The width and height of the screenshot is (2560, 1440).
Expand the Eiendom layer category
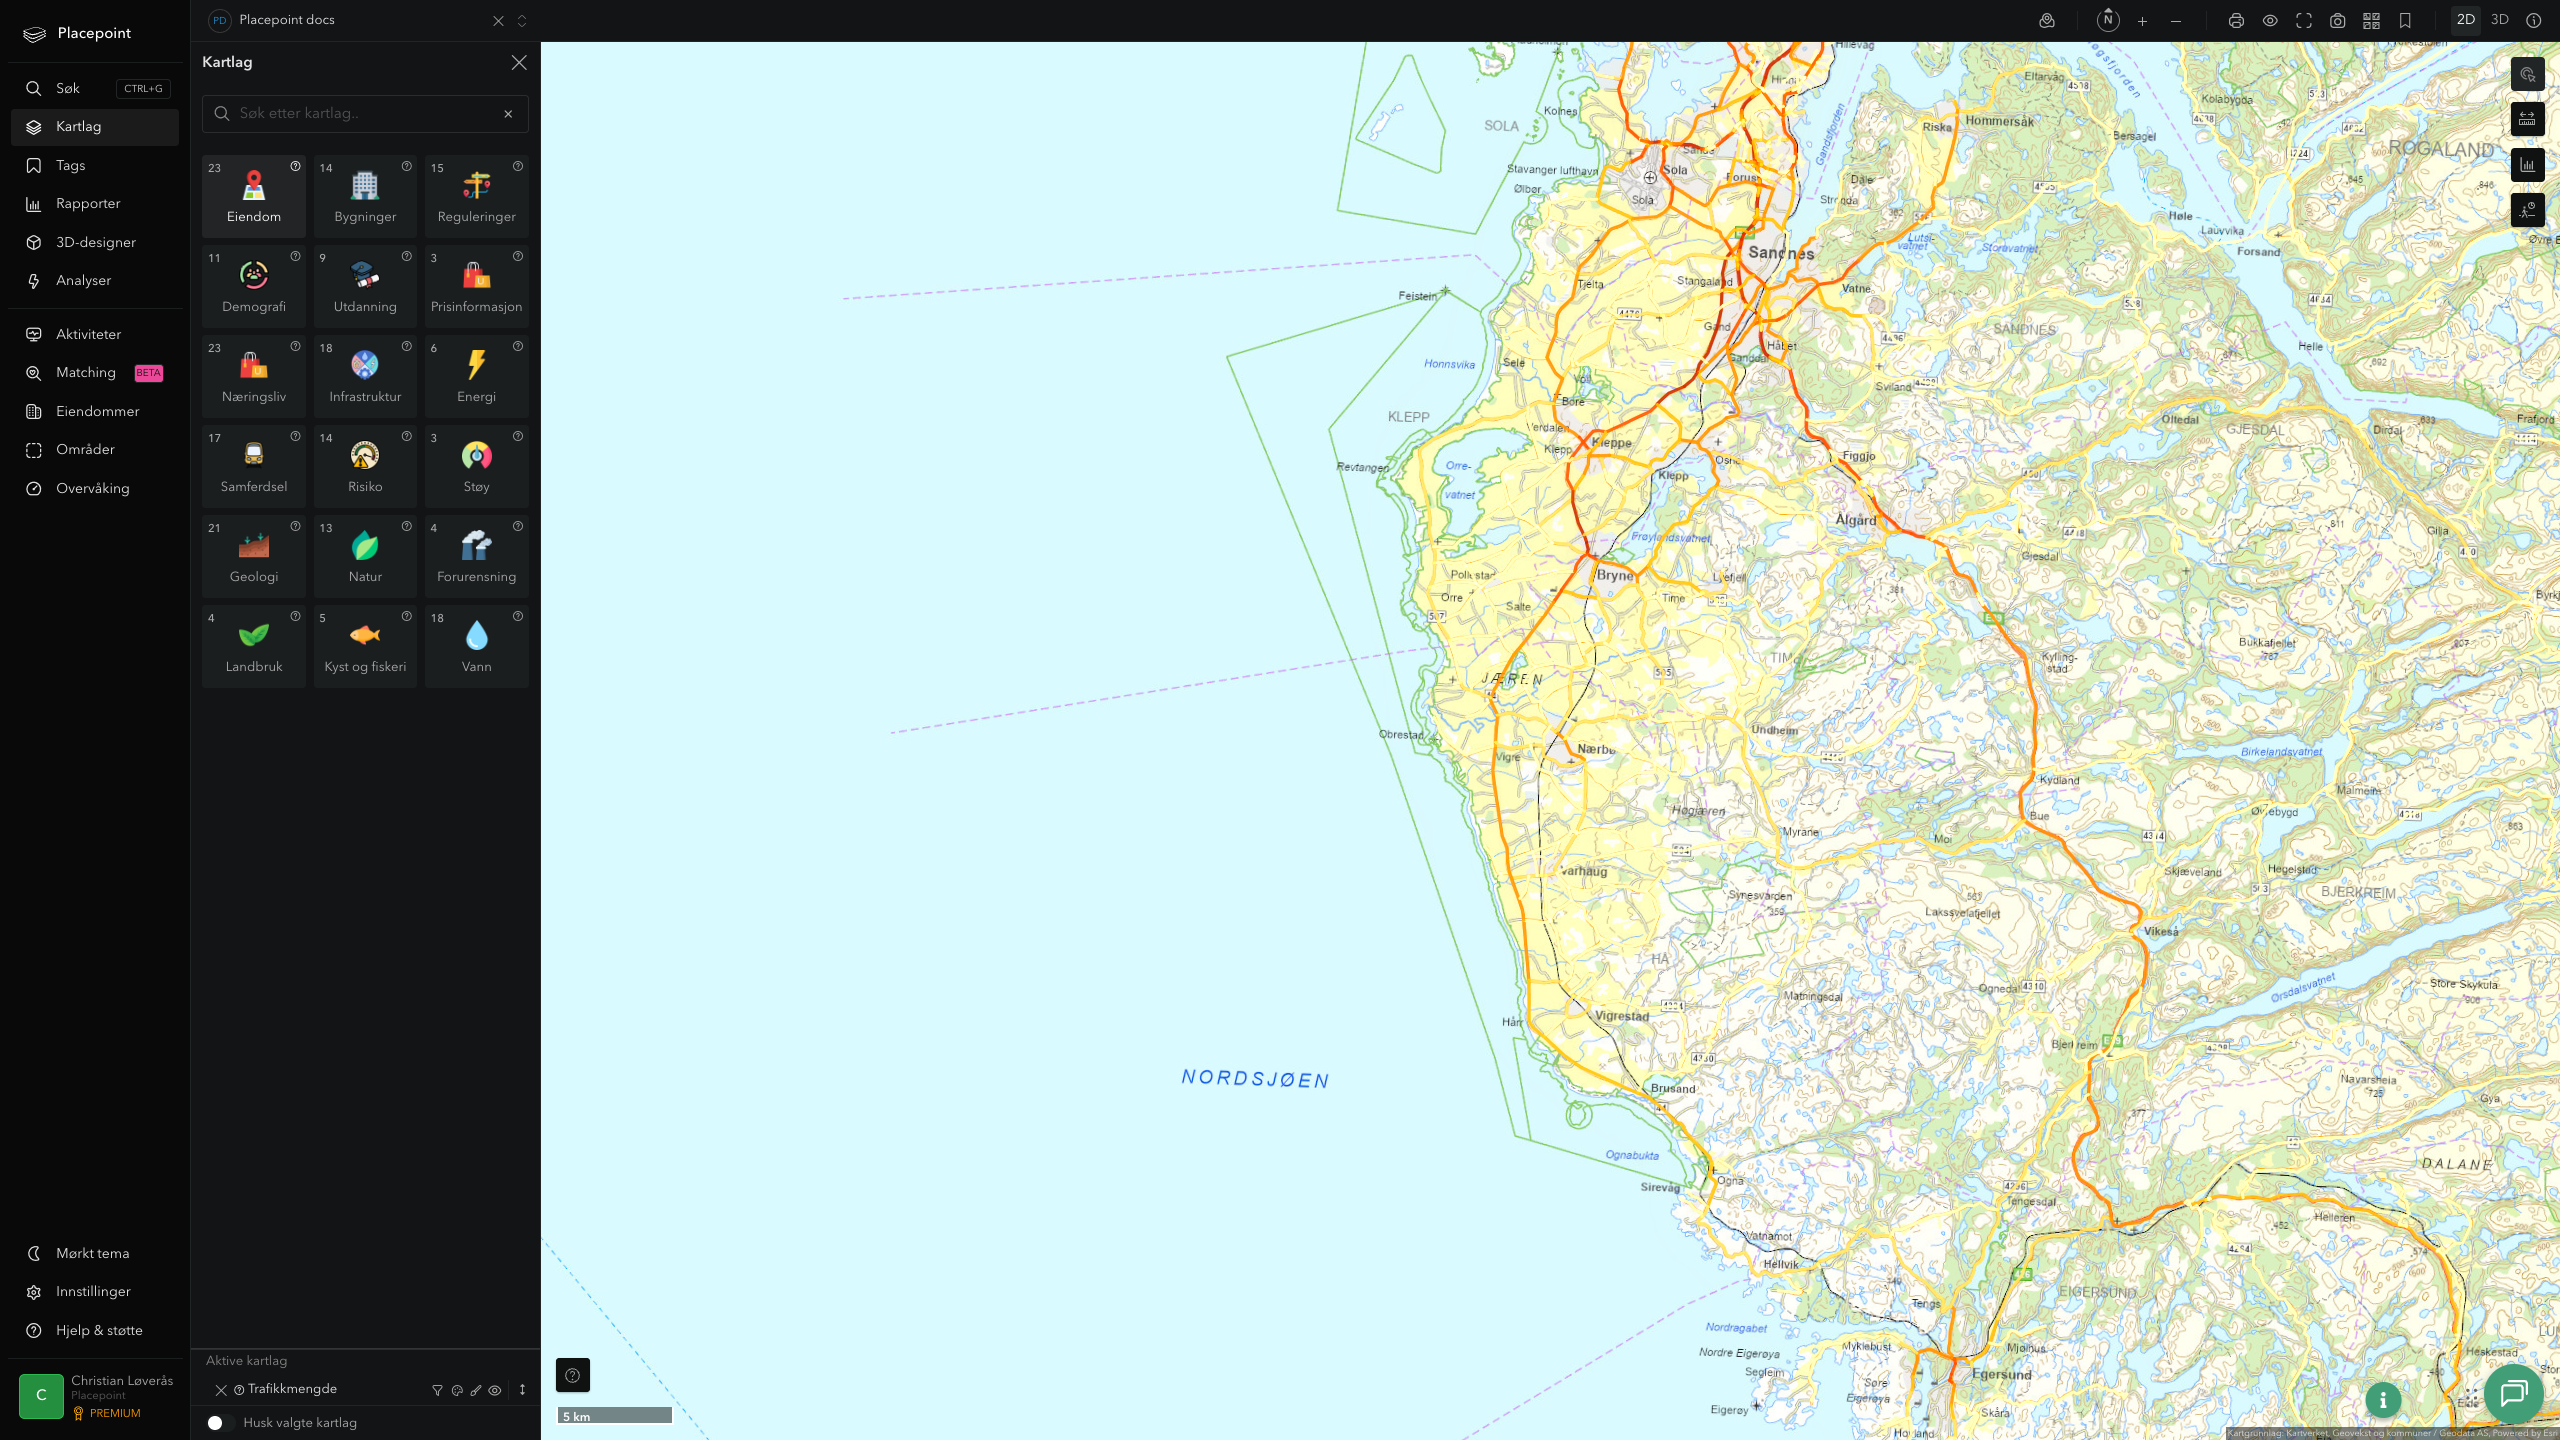[254, 196]
